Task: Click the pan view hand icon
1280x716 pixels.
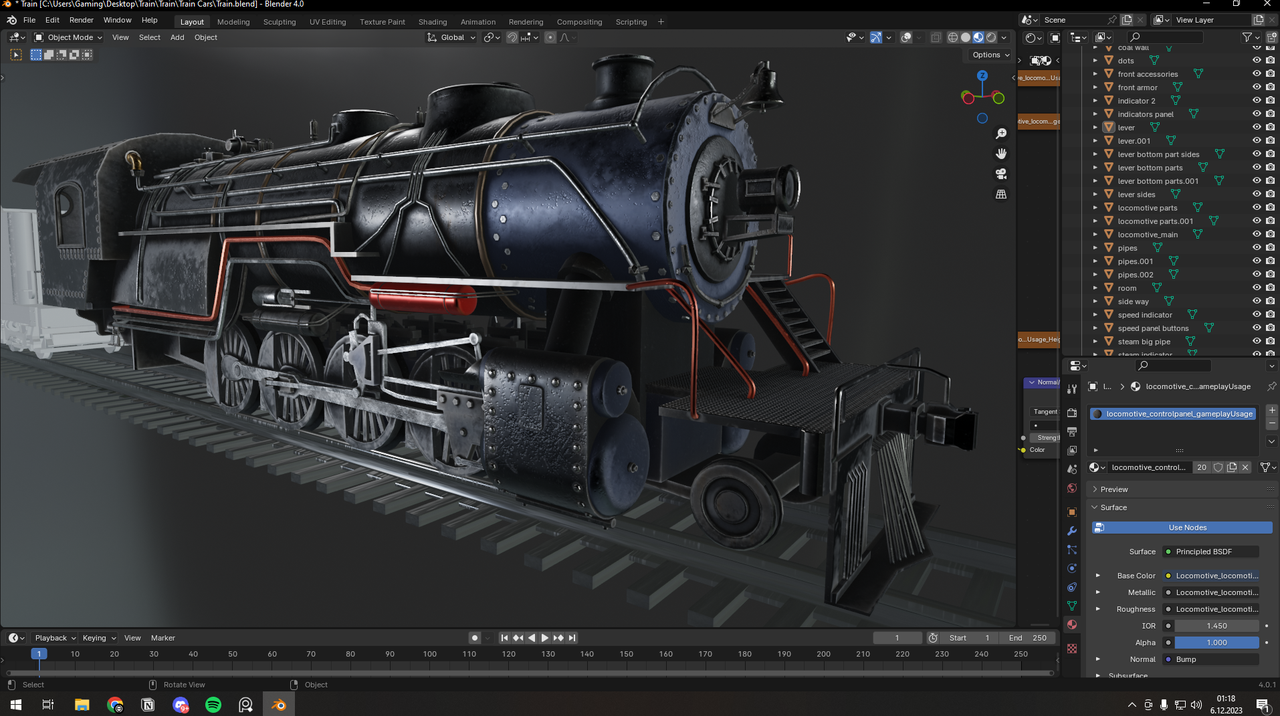Action: tap(1001, 154)
